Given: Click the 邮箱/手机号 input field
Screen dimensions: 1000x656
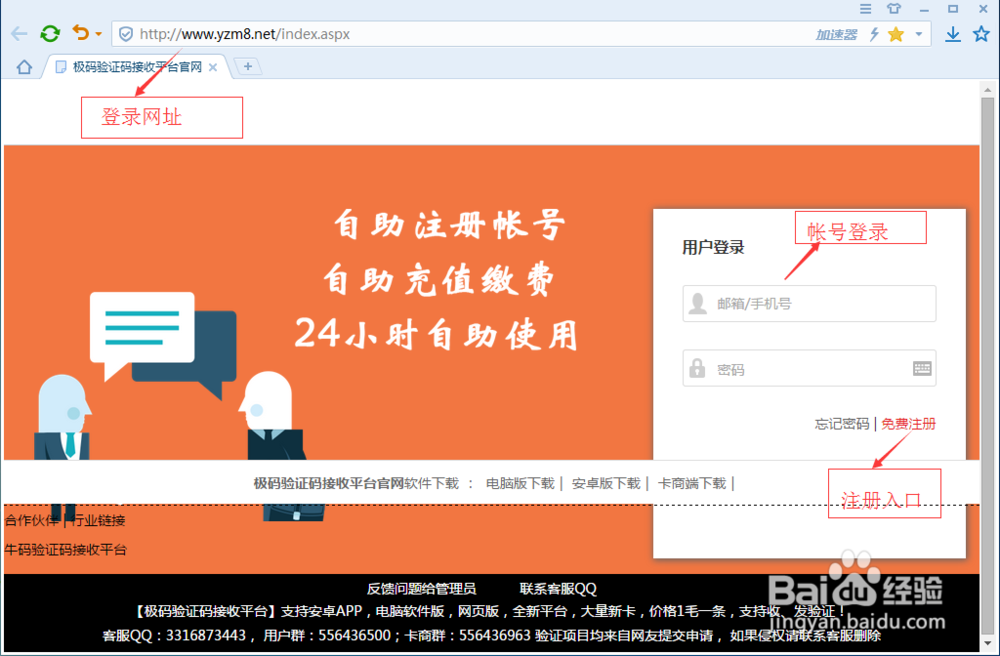Looking at the screenshot, I should coord(810,303).
